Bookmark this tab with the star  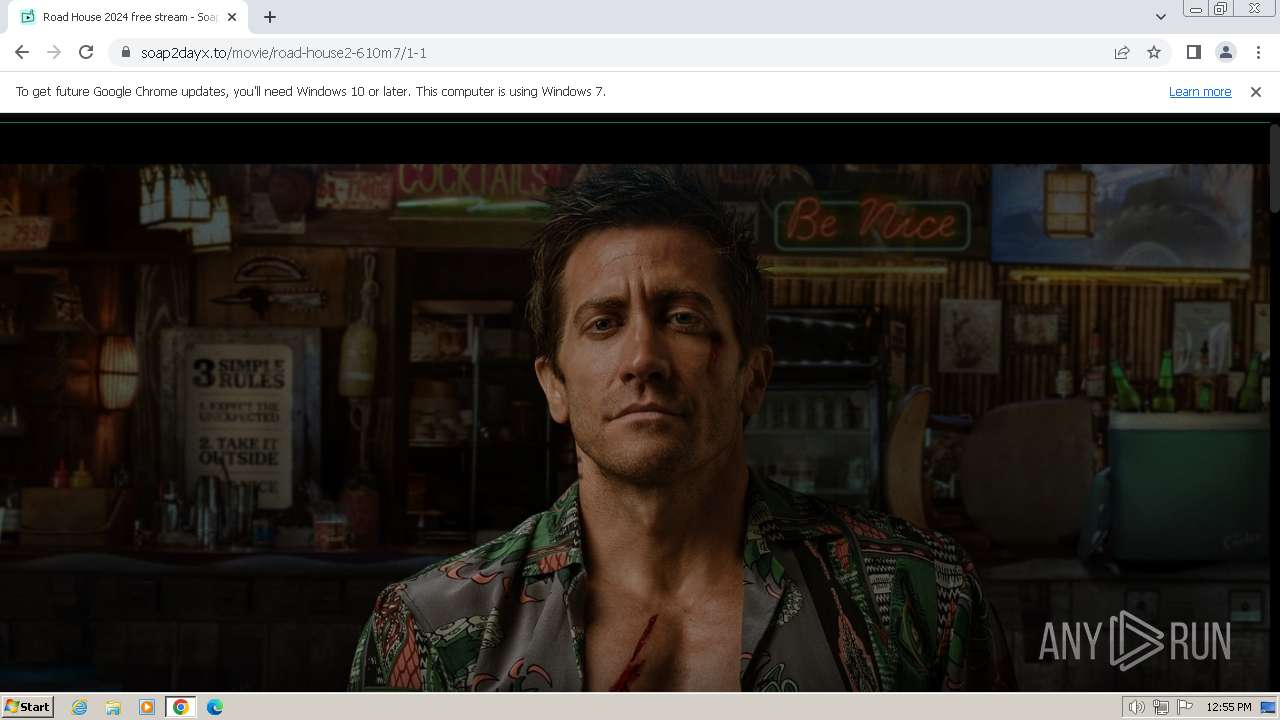pos(1154,52)
